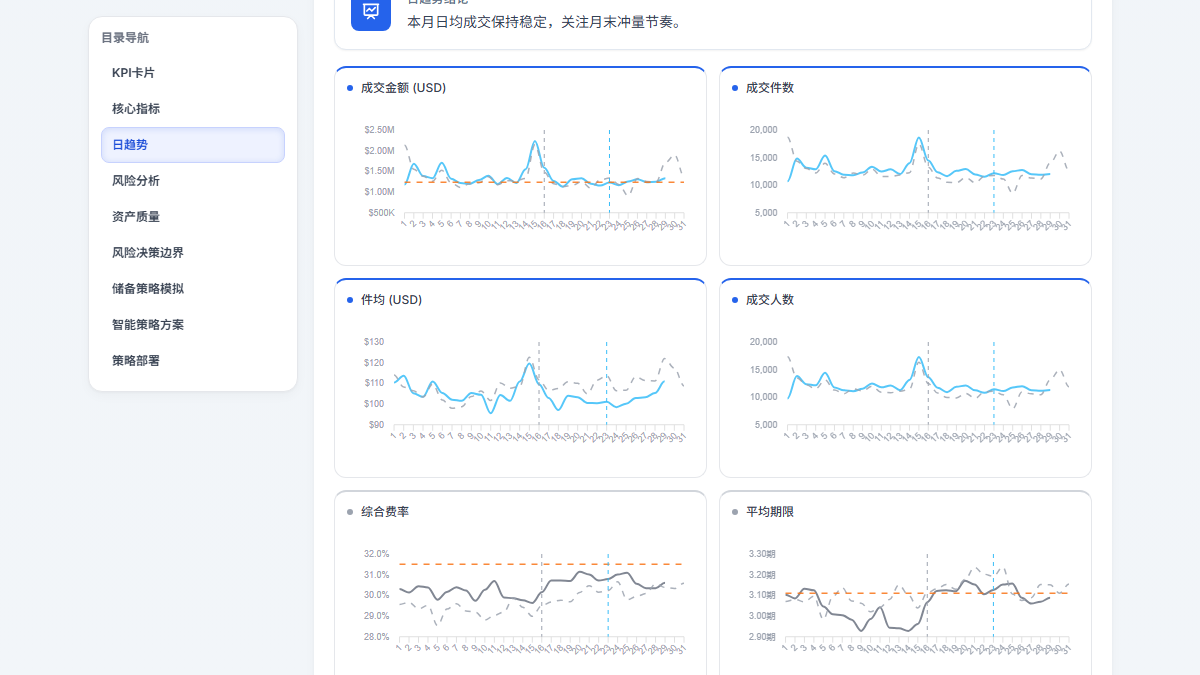
Task: Open 风险分析 in the sidebar
Action: pyautogui.click(x=193, y=181)
